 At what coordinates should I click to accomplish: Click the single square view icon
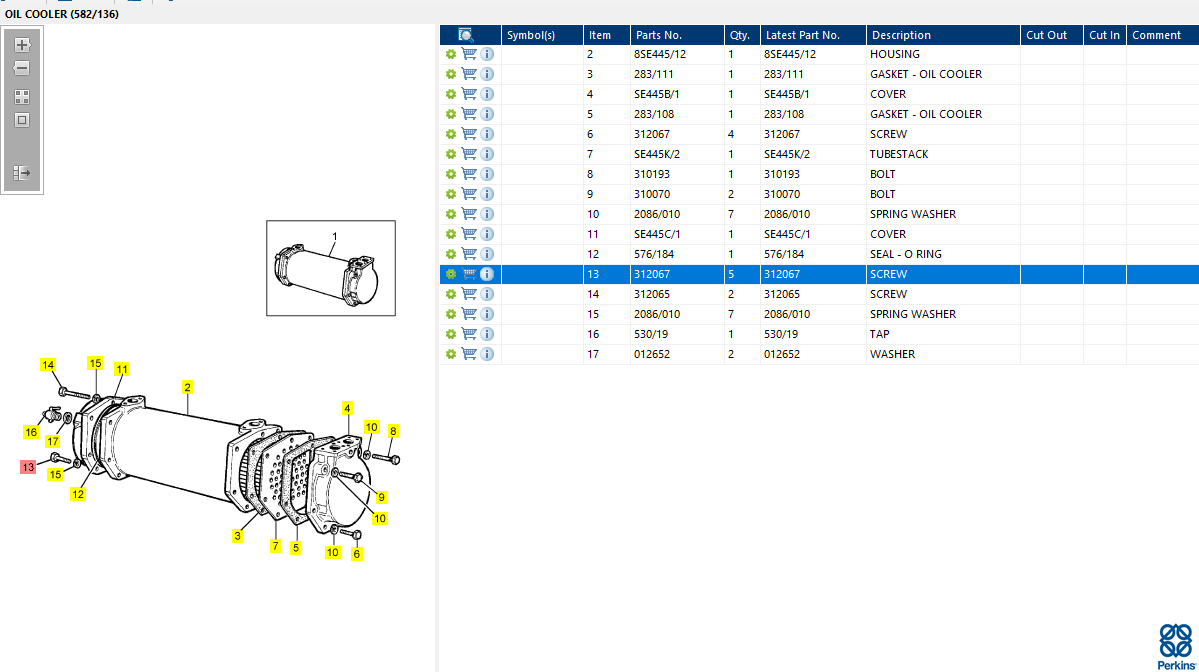click(21, 120)
